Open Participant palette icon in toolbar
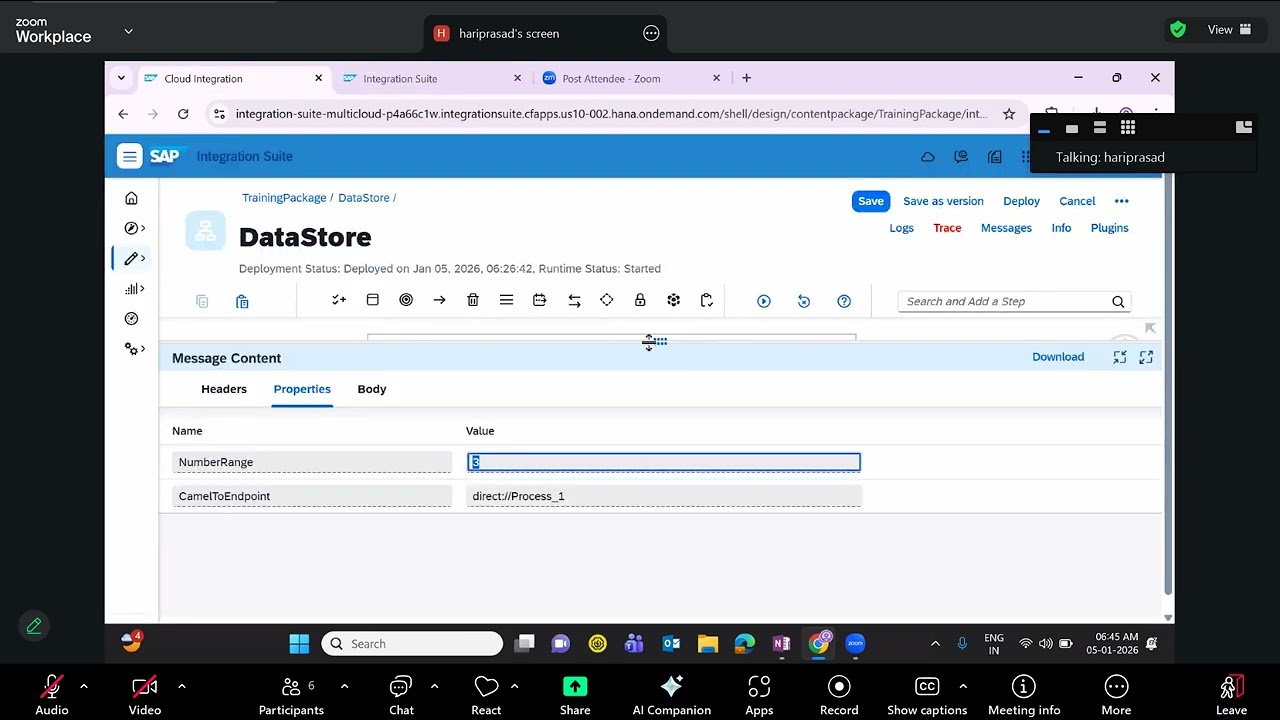1280x720 pixels. [339, 300]
